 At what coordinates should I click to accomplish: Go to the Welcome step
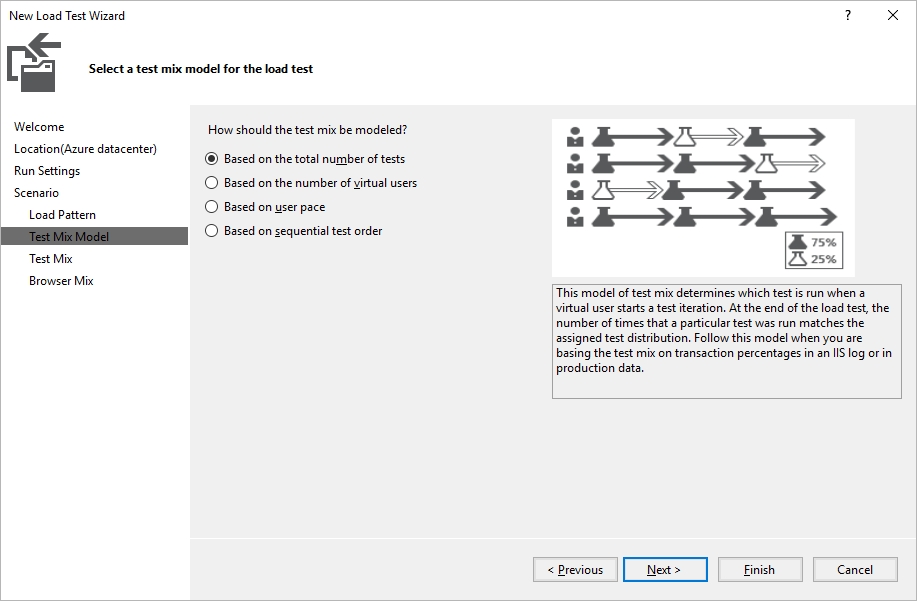coord(39,127)
